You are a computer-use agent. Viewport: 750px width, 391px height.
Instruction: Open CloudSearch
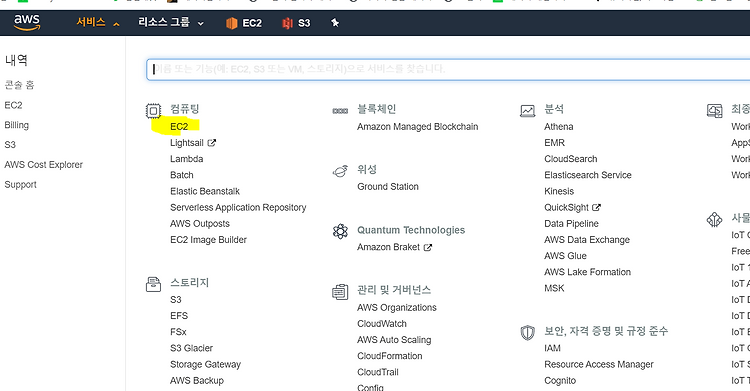[571, 159]
